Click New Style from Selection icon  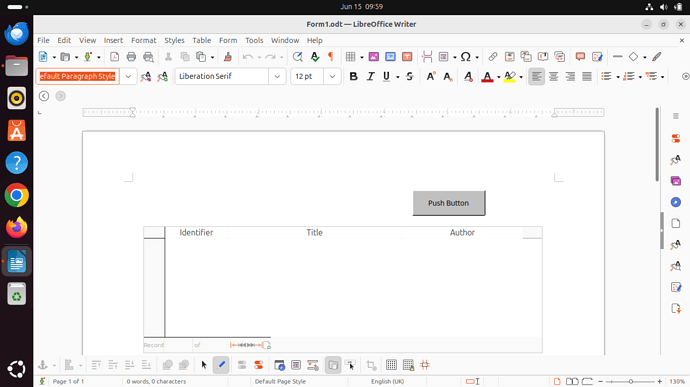pyautogui.click(x=162, y=77)
